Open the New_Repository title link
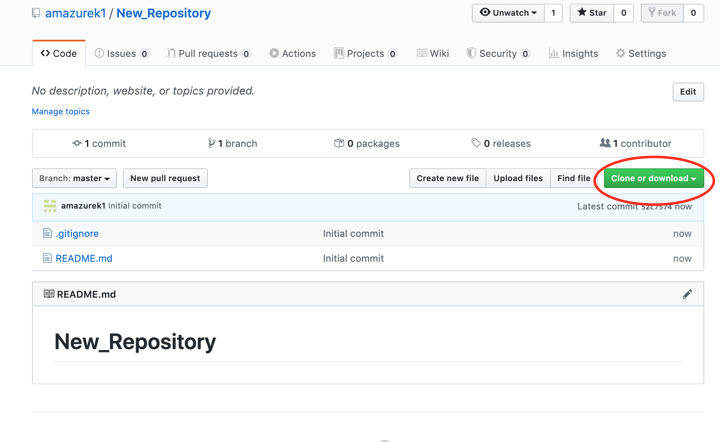This screenshot has height=442, width=720. pyautogui.click(x=163, y=13)
